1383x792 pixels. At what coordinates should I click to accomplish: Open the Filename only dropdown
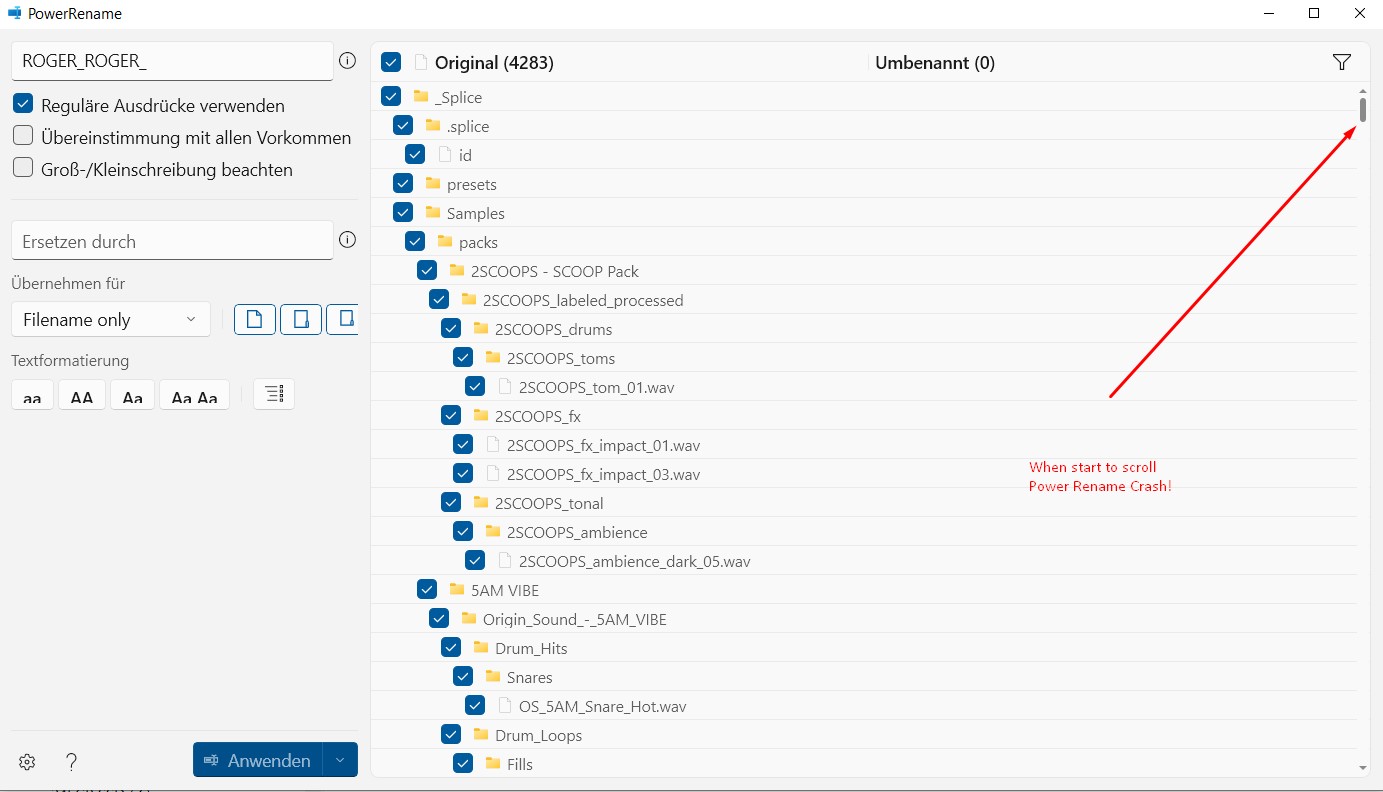[x=110, y=319]
